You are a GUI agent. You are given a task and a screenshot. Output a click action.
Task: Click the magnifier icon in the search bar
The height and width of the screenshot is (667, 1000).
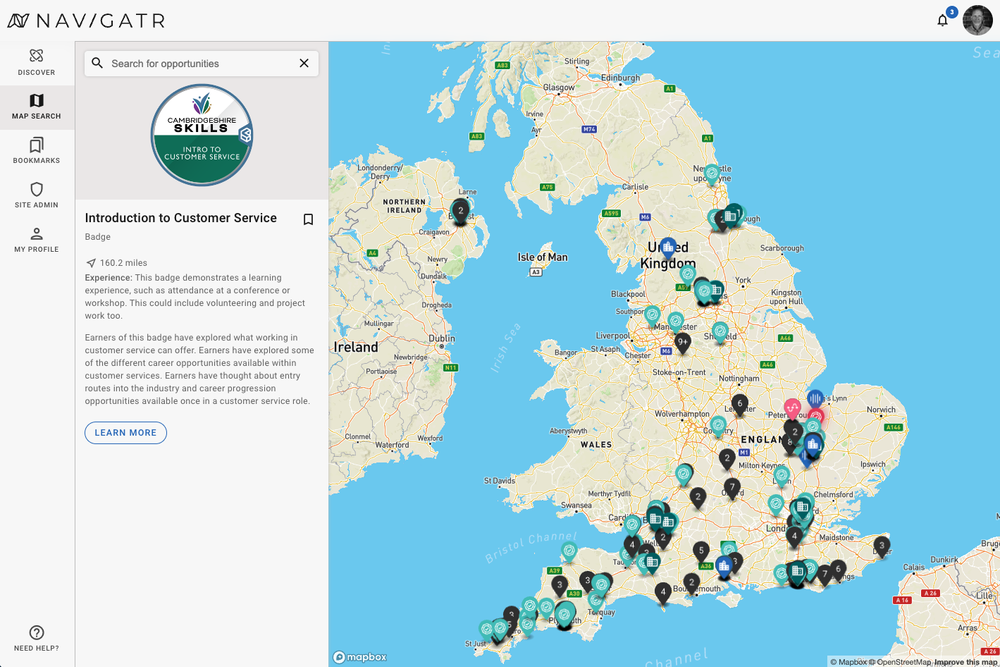97,62
